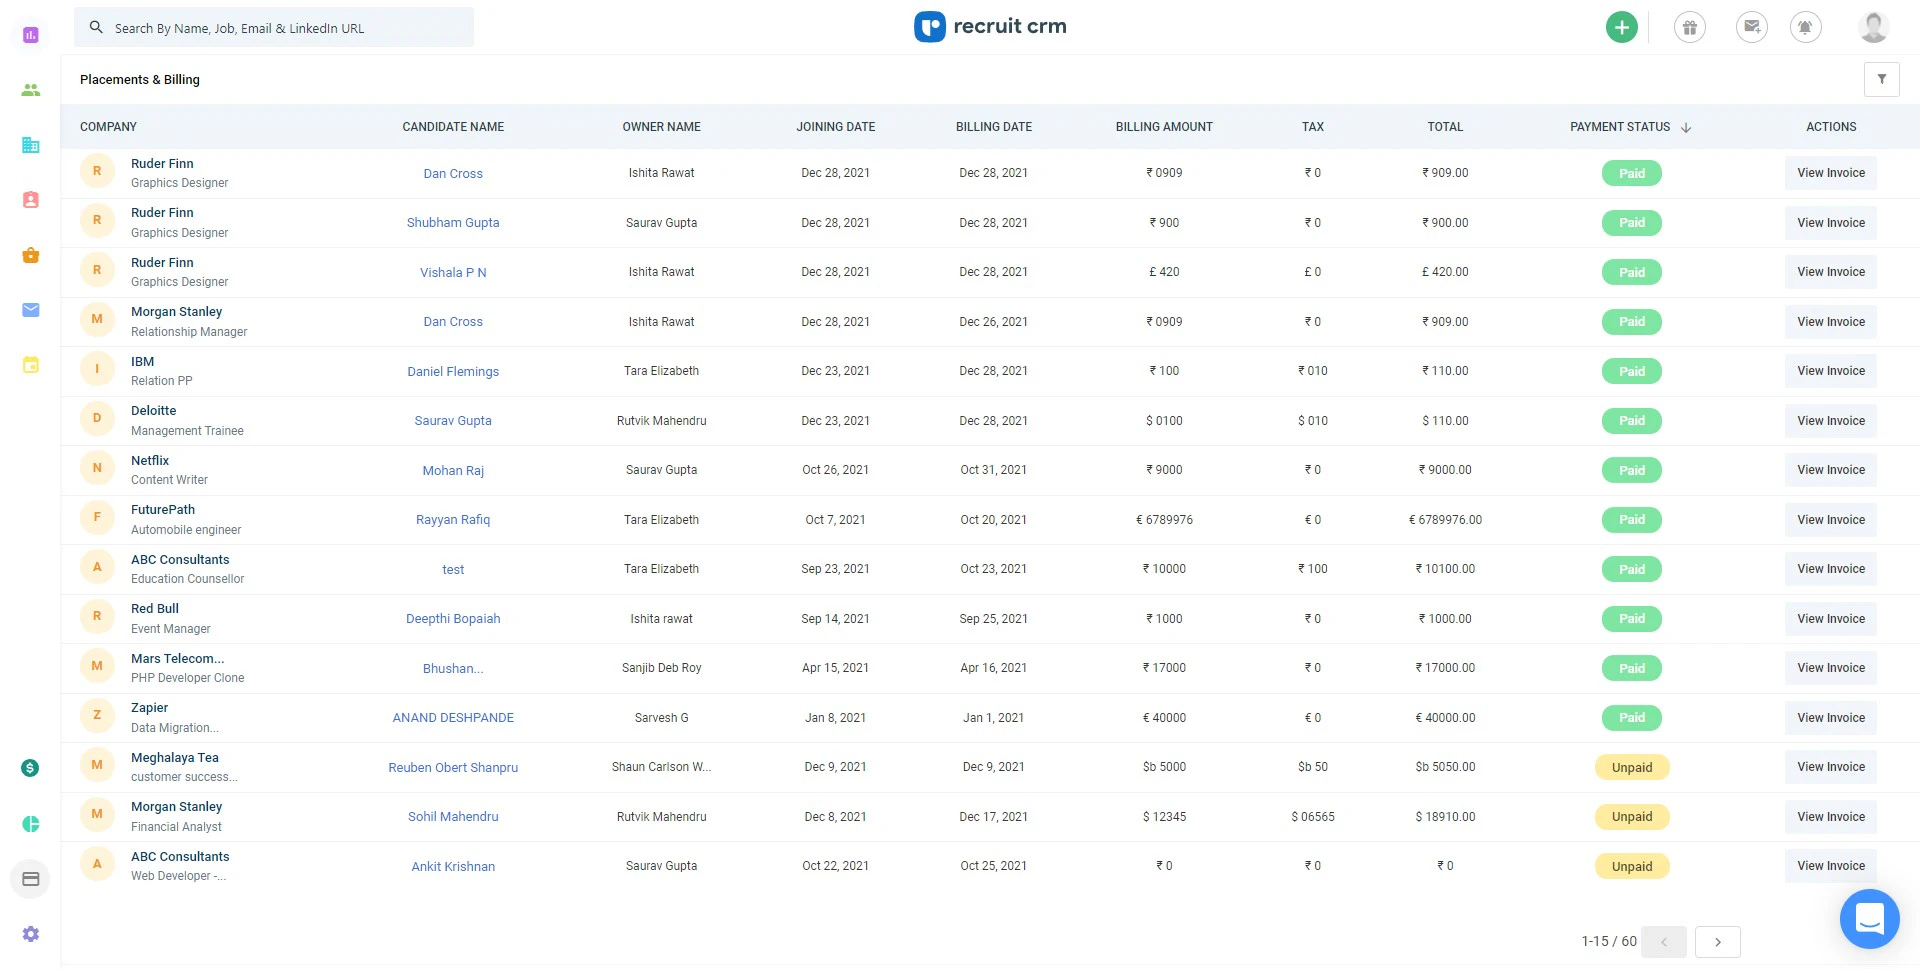The image size is (1920, 969).
Task: Open the Dashboard via the purple analytics icon
Action: click(x=30, y=34)
